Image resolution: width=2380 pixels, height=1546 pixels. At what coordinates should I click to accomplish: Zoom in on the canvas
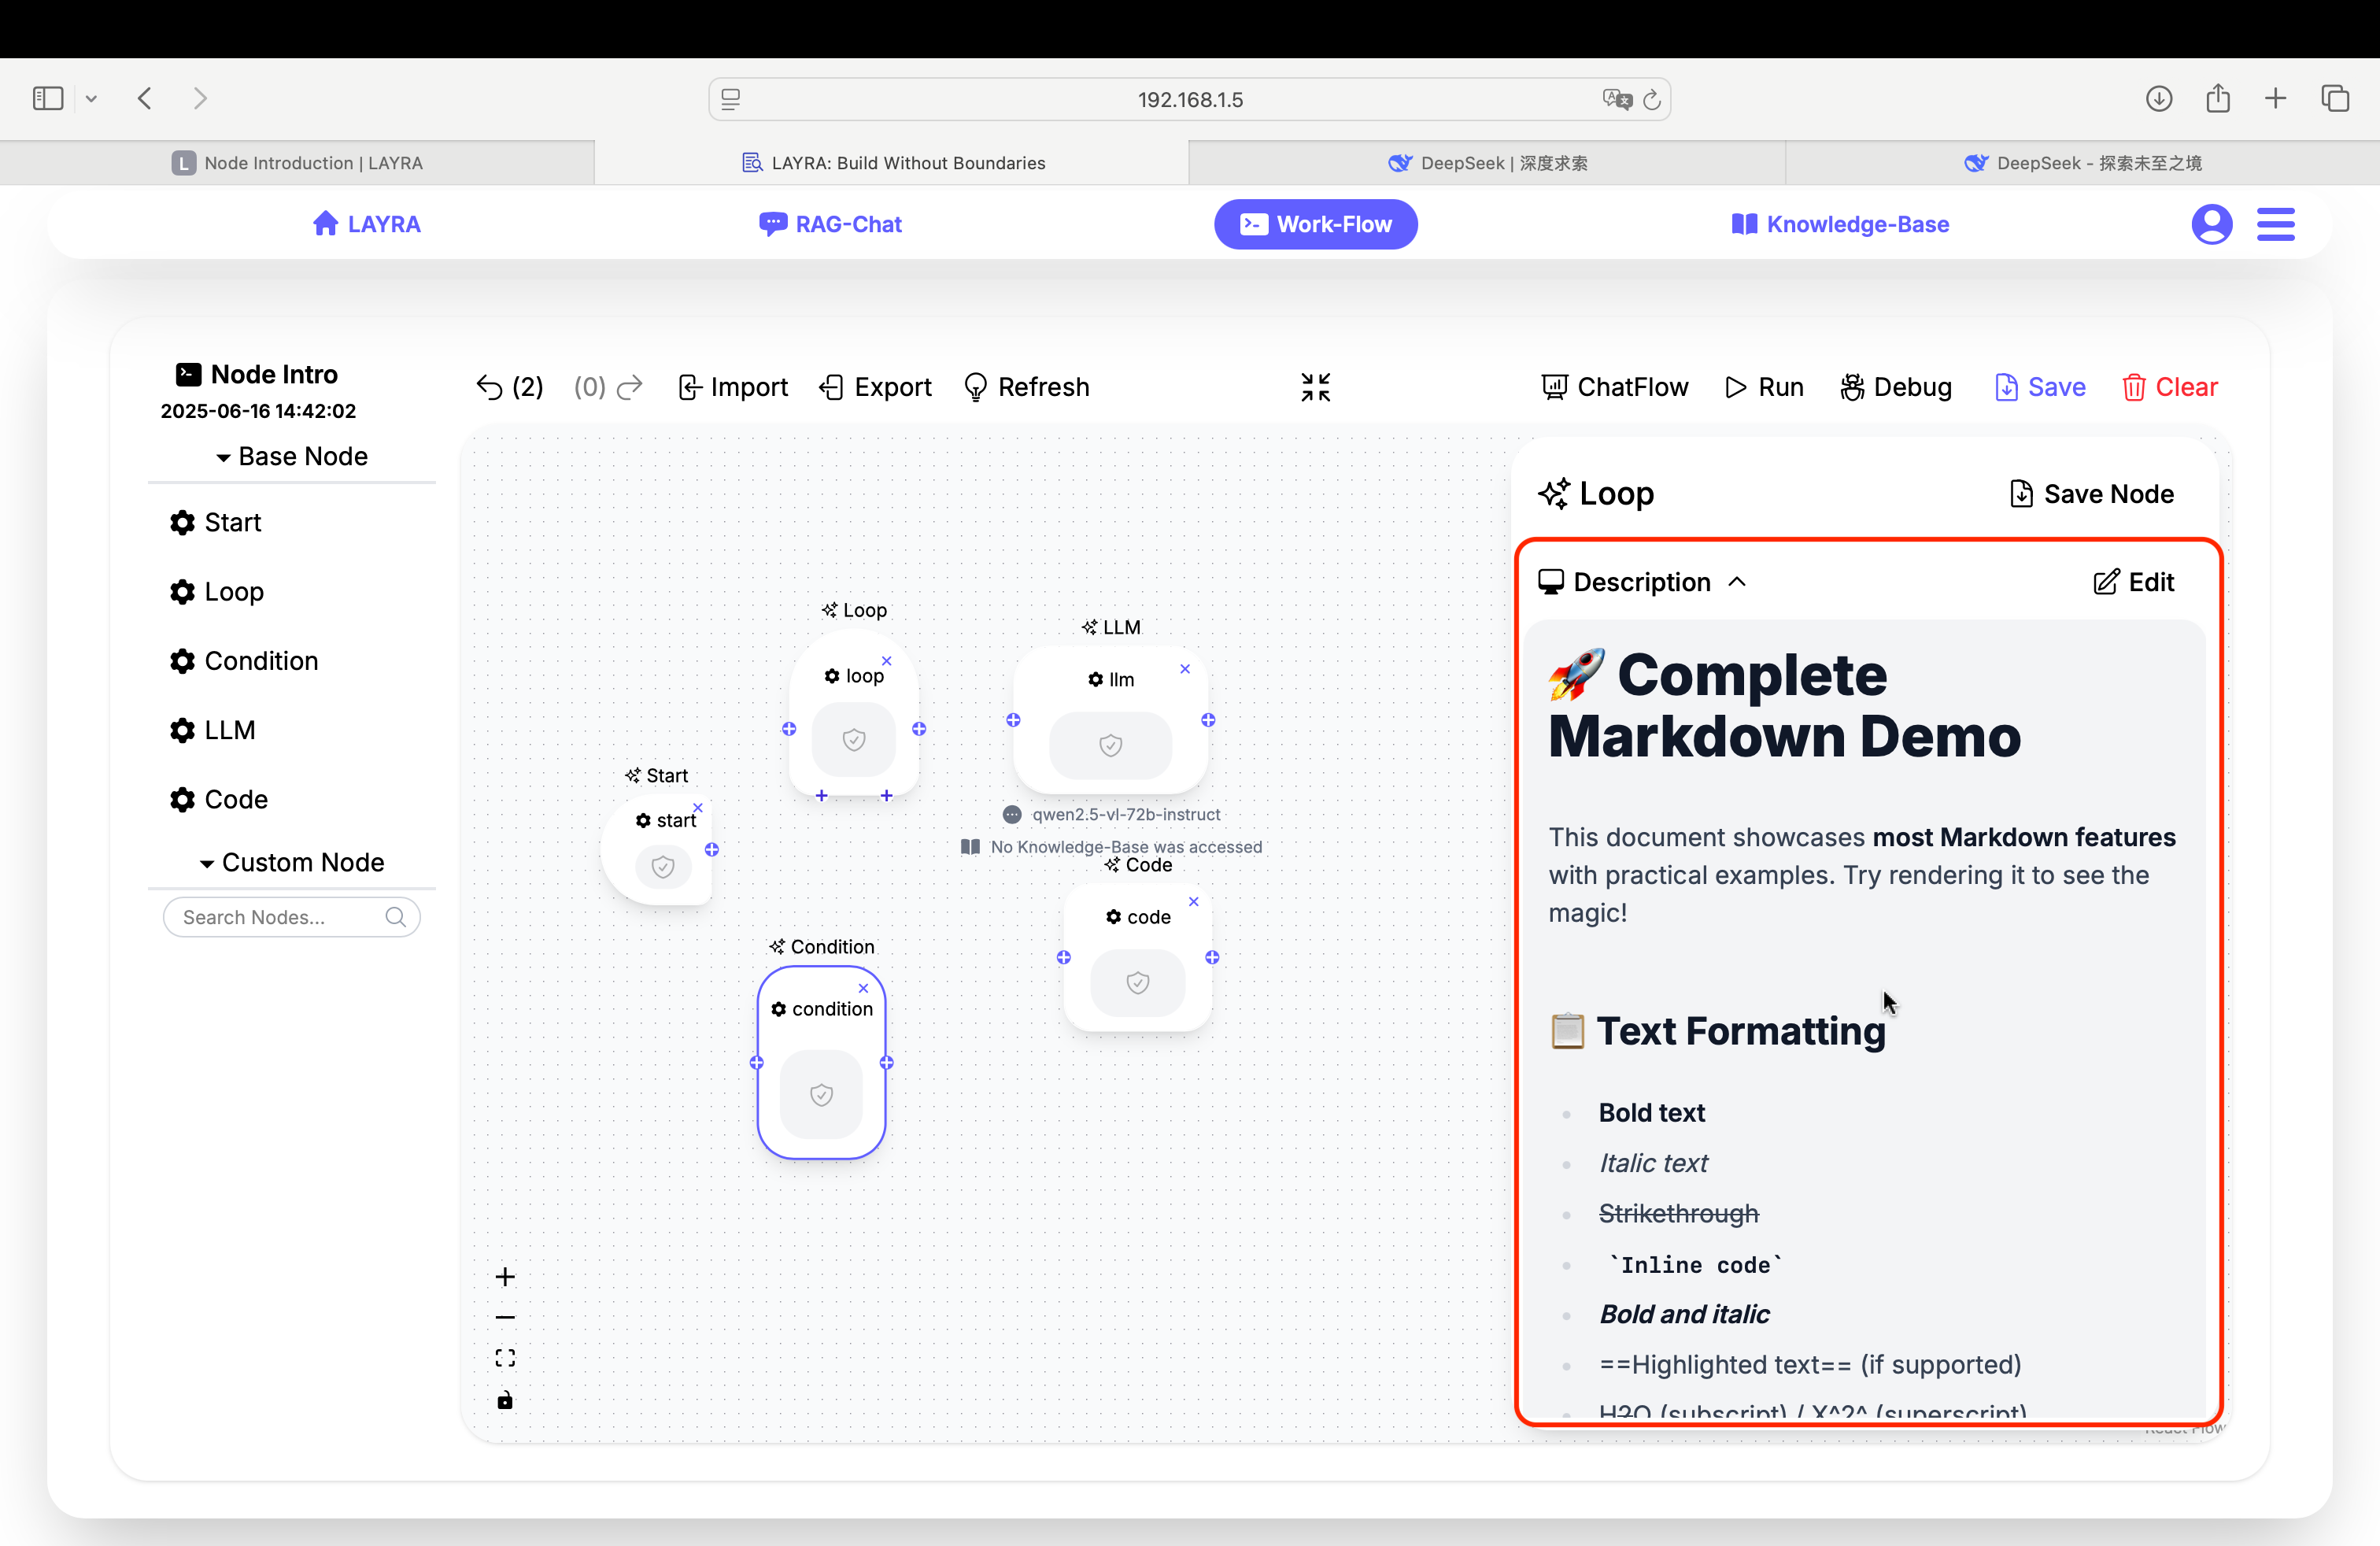(505, 1277)
